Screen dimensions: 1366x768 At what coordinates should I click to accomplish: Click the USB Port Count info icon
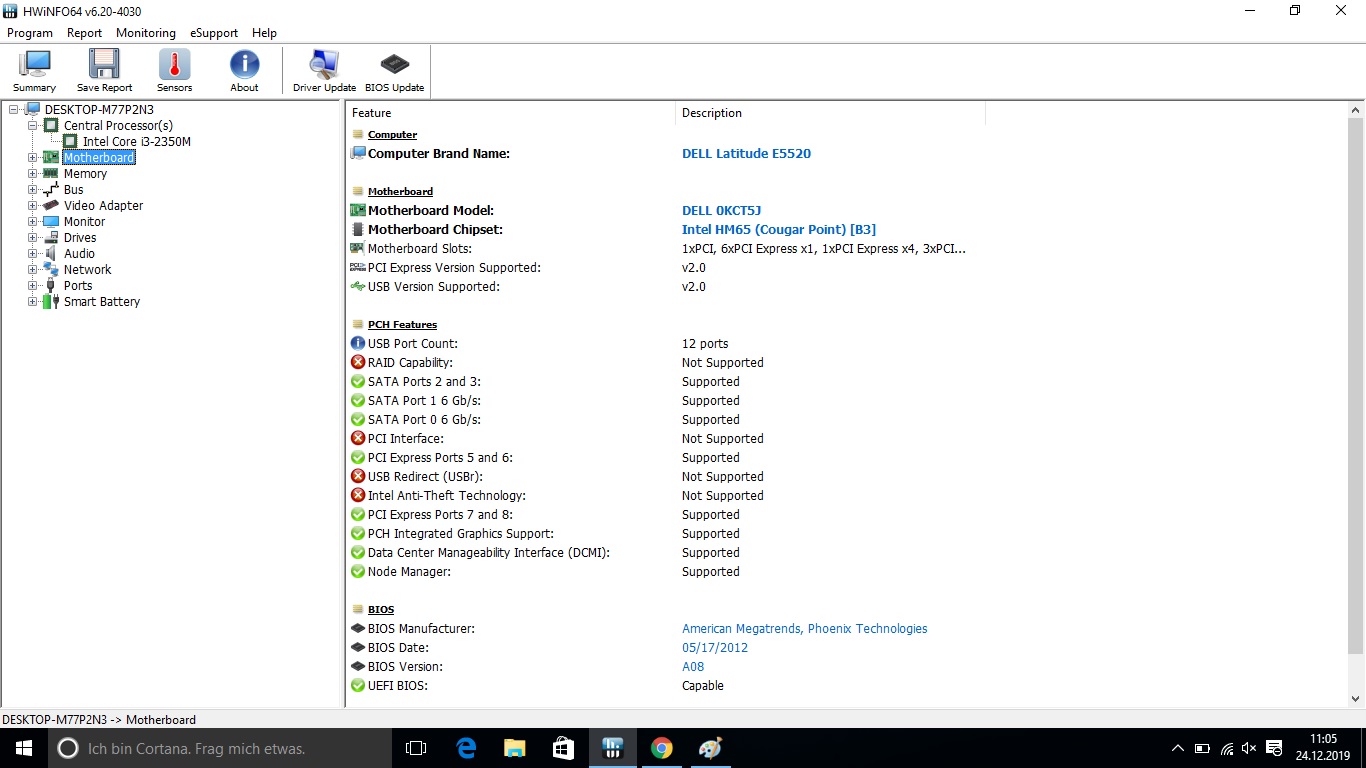click(358, 344)
